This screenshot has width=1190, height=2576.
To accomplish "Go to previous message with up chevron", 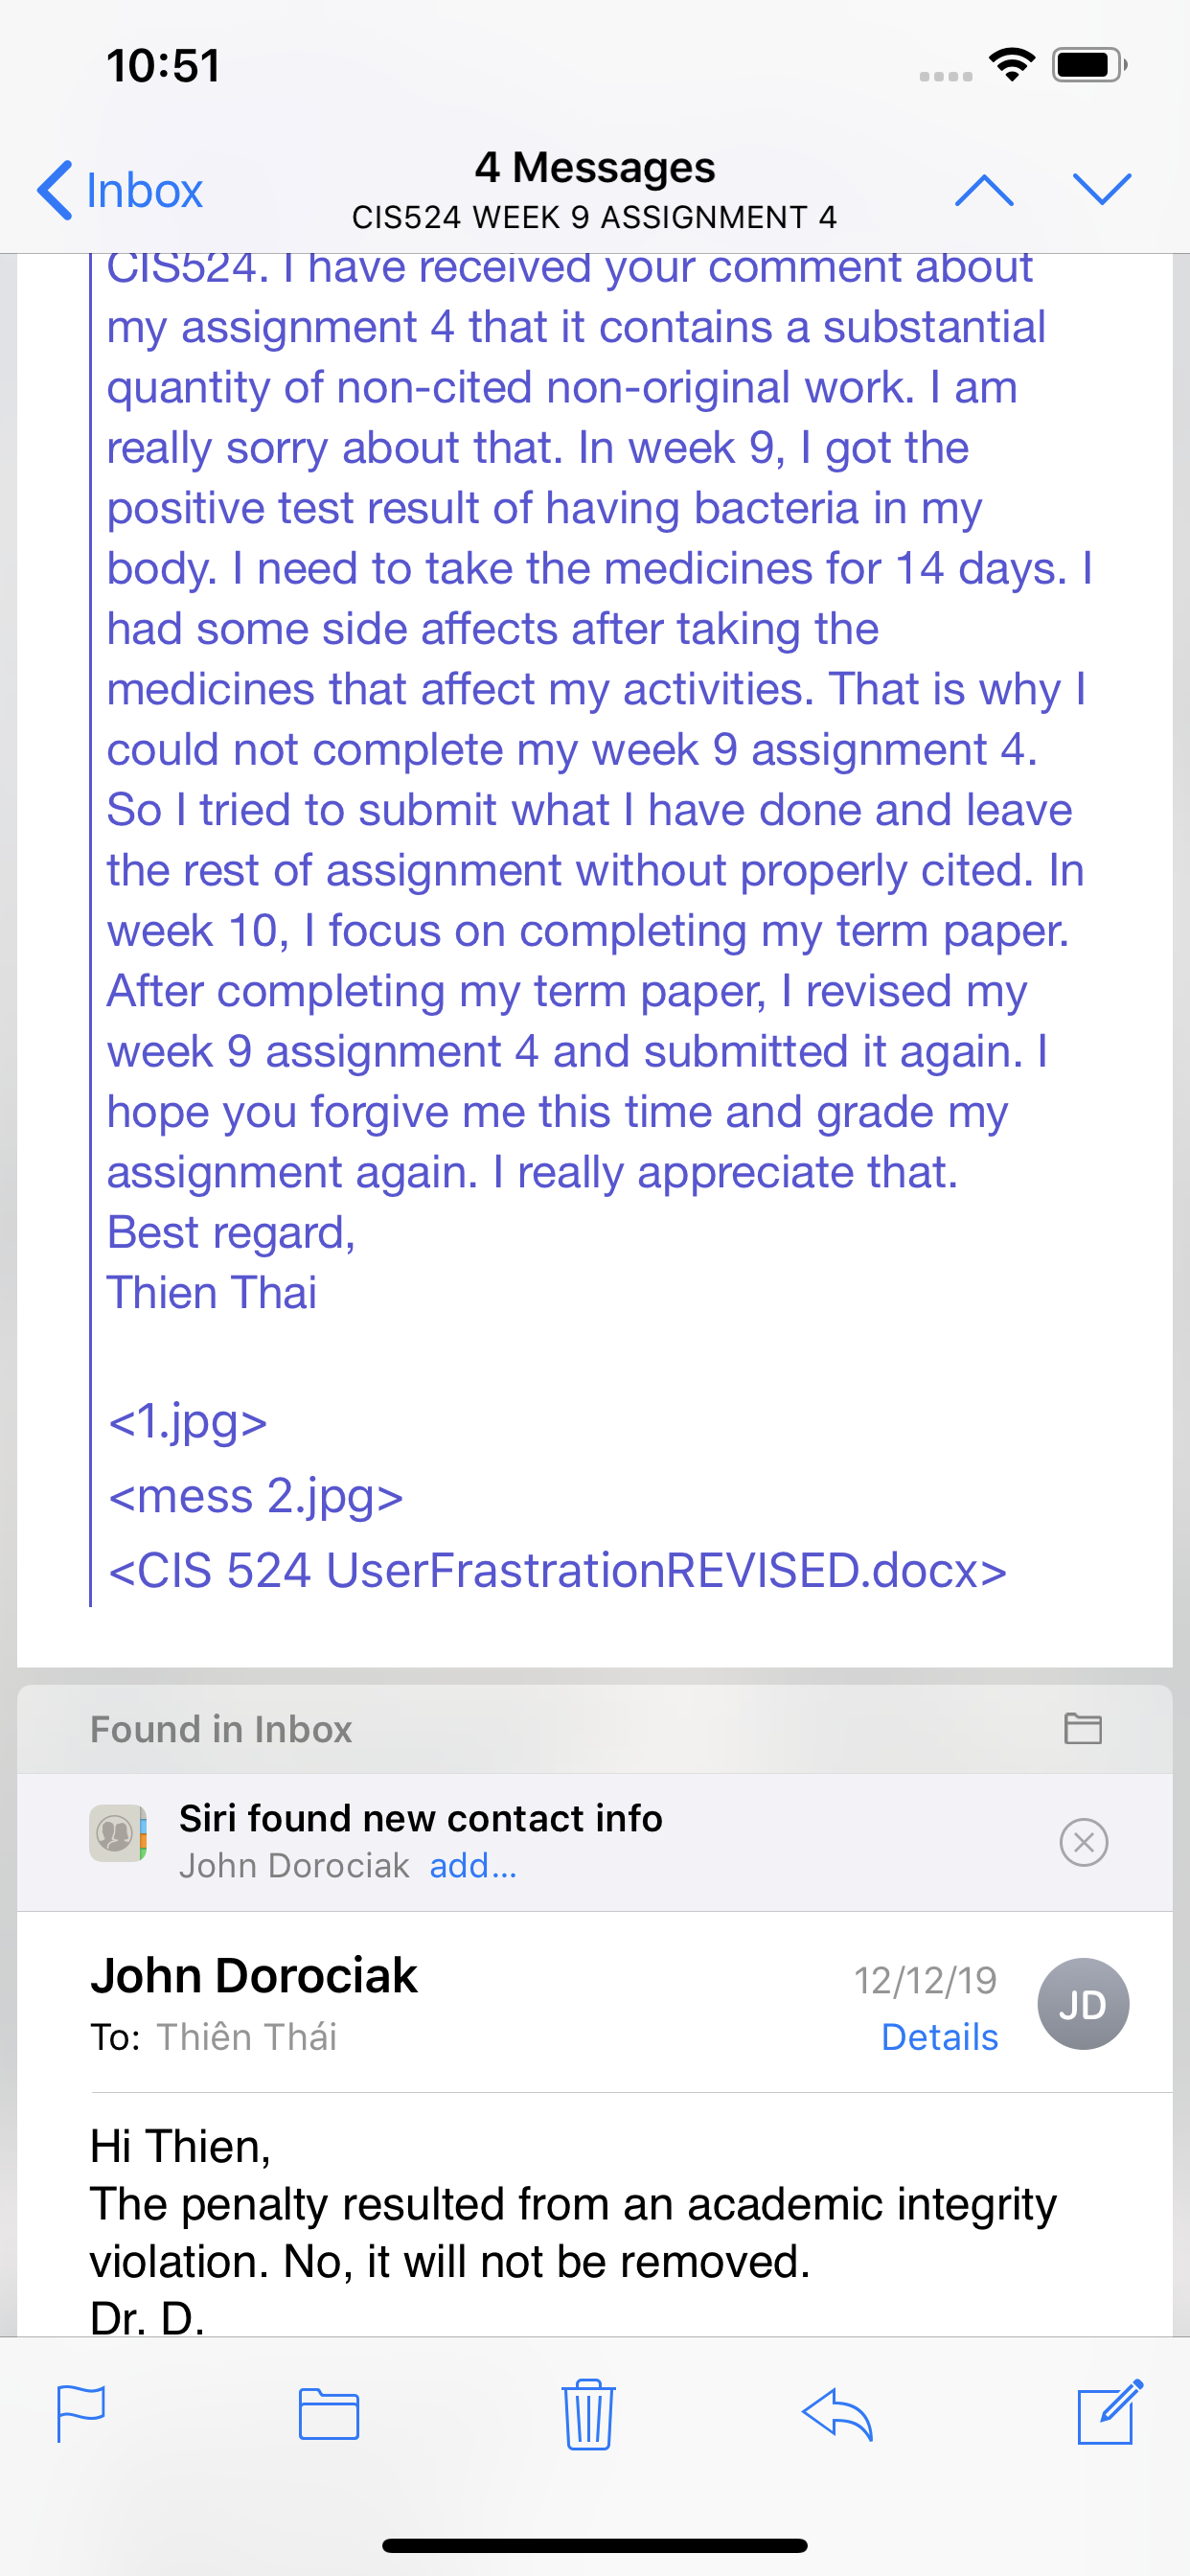I will (x=984, y=190).
